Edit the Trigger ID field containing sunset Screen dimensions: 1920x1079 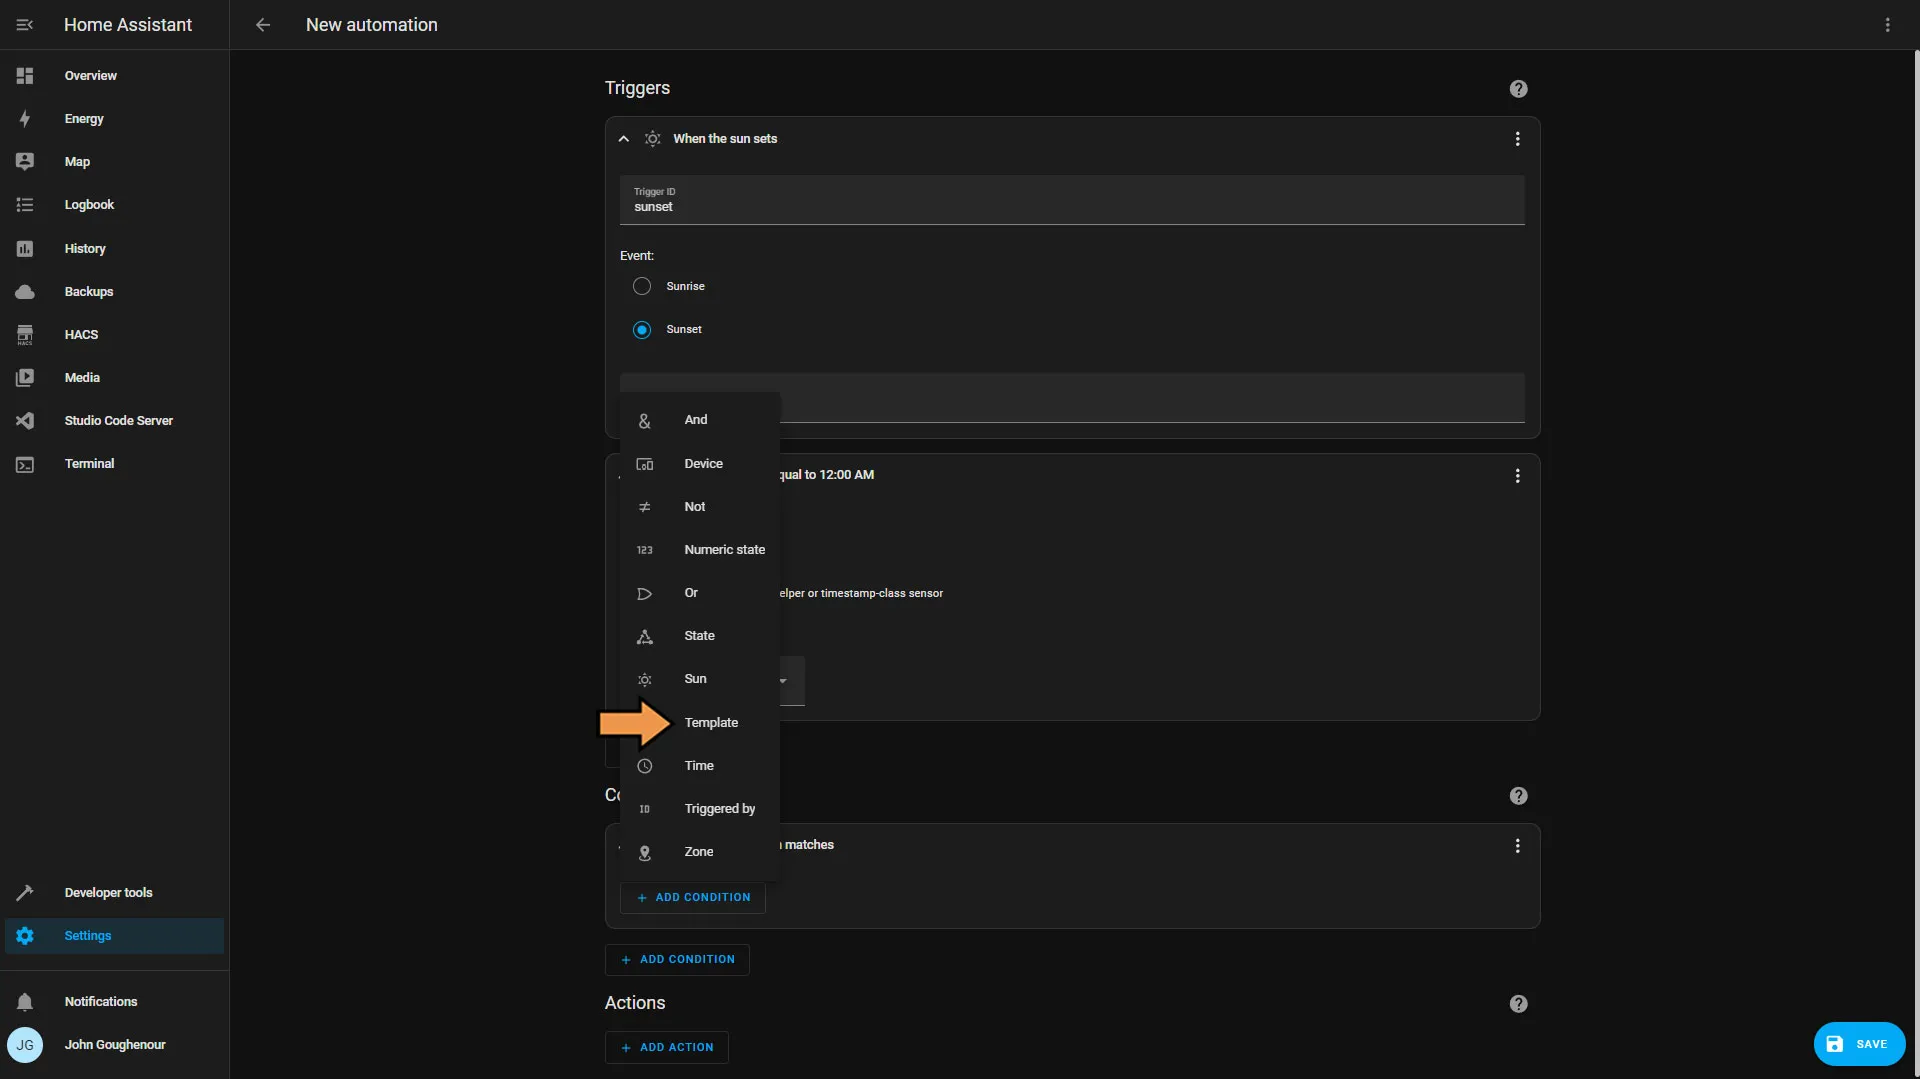(x=1072, y=200)
